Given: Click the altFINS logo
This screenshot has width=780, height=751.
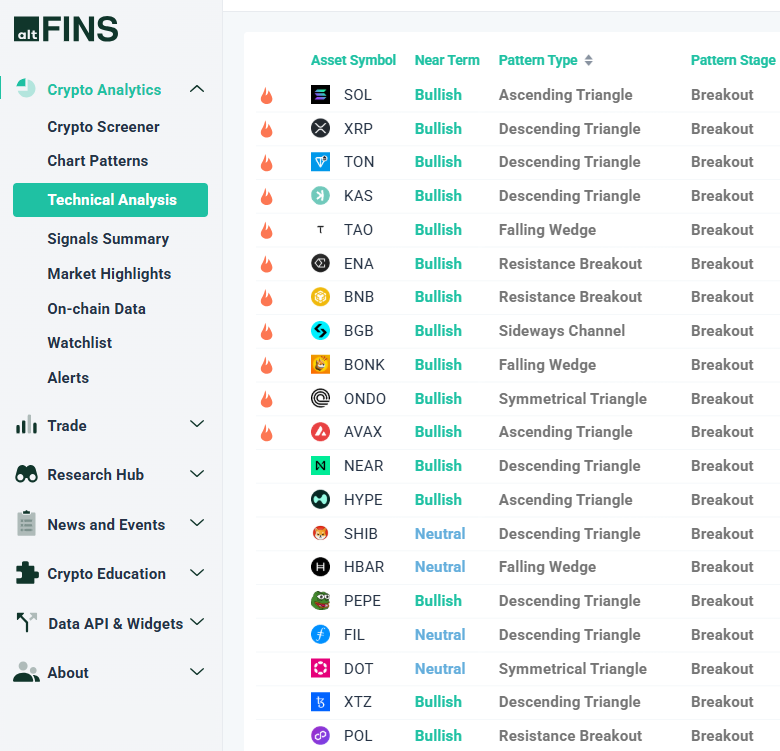Looking at the screenshot, I should click(66, 29).
